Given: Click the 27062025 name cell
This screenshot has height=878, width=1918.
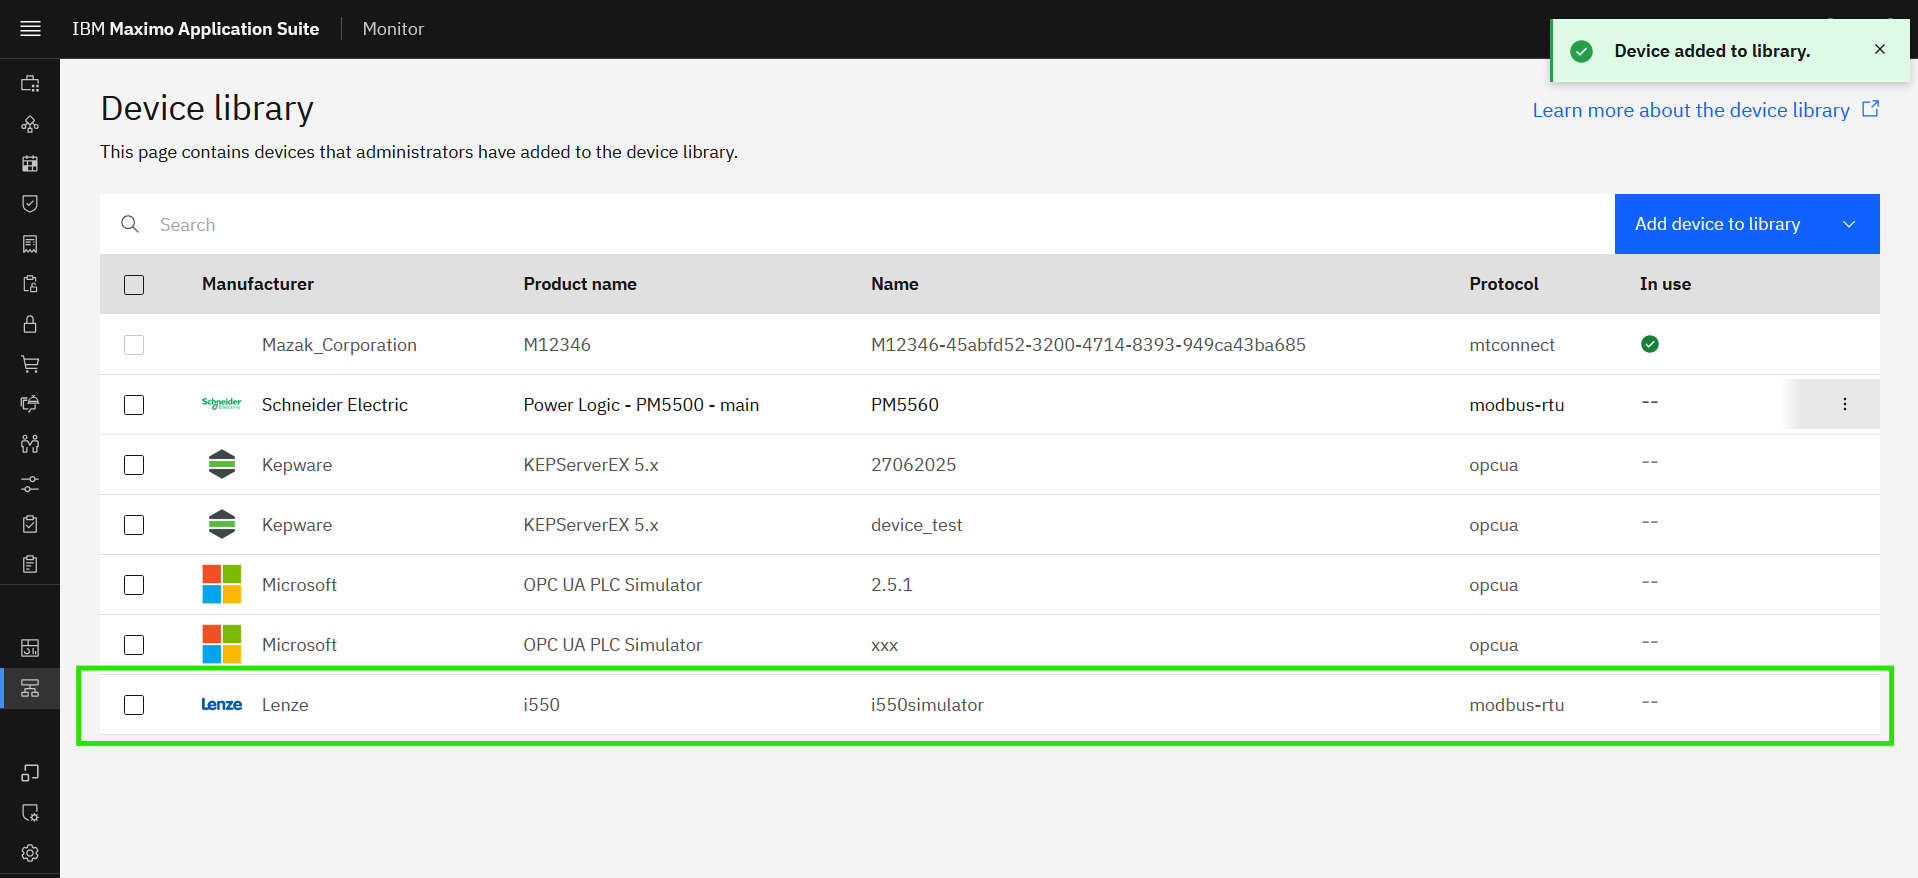Looking at the screenshot, I should pos(913,464).
